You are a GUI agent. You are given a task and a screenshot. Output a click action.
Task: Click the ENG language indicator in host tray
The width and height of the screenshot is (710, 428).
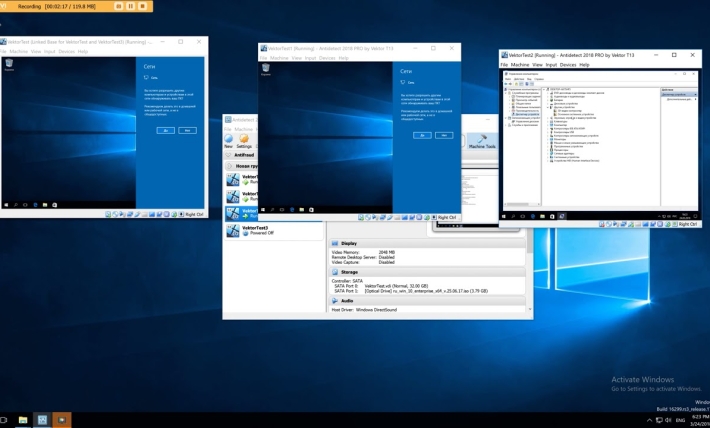pos(680,420)
